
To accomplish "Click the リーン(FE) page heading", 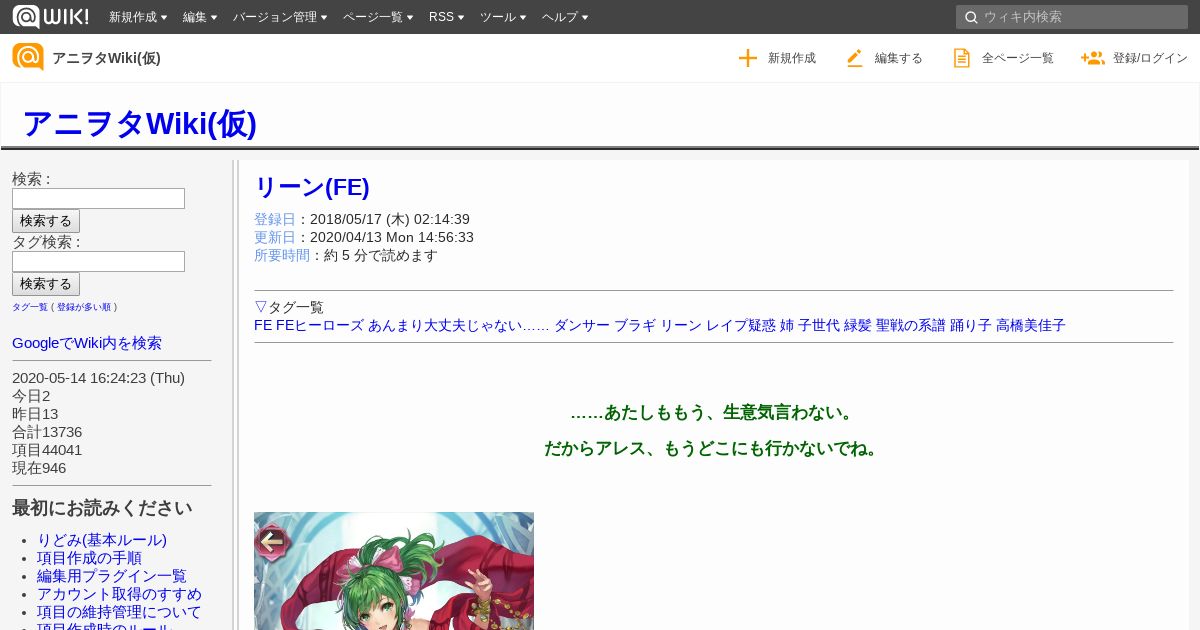I will point(312,187).
